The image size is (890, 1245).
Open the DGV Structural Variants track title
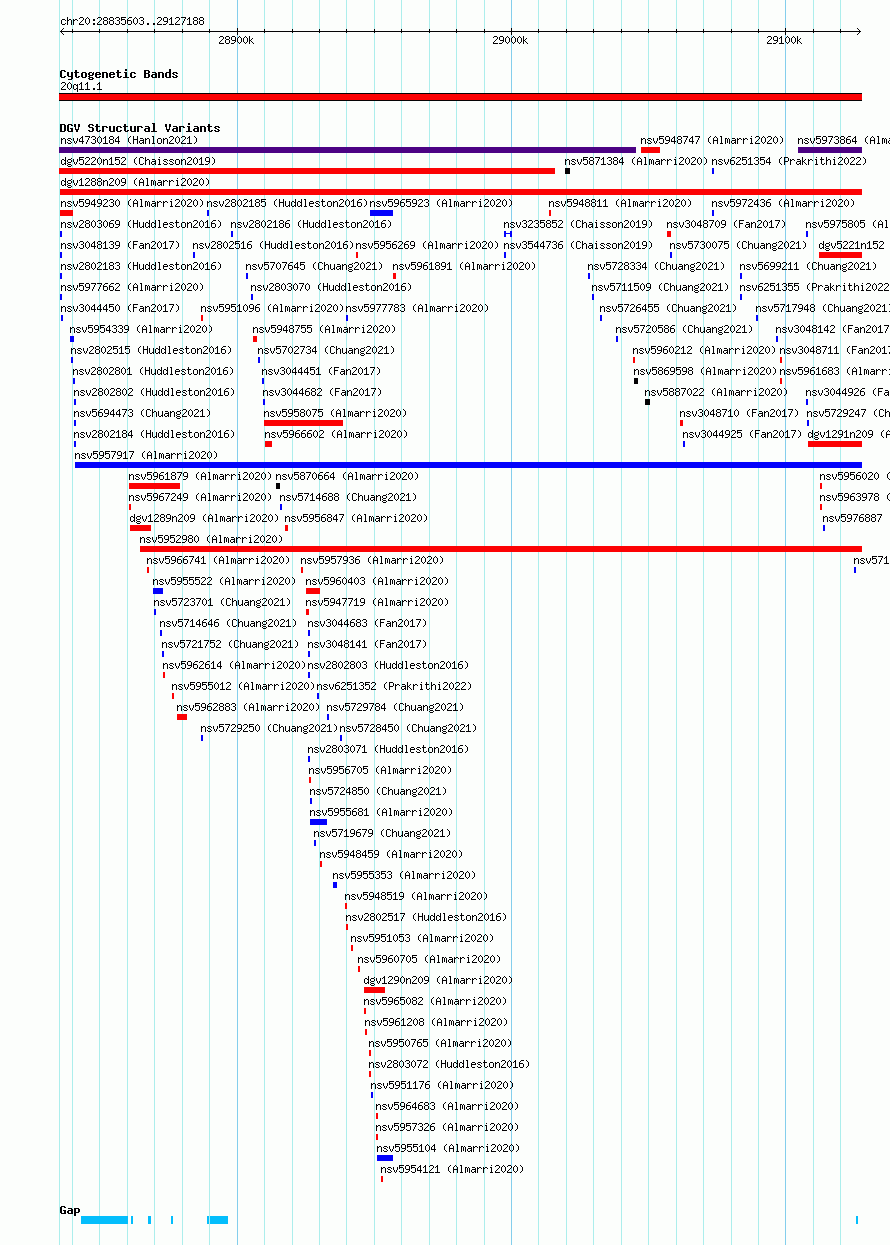tap(140, 128)
